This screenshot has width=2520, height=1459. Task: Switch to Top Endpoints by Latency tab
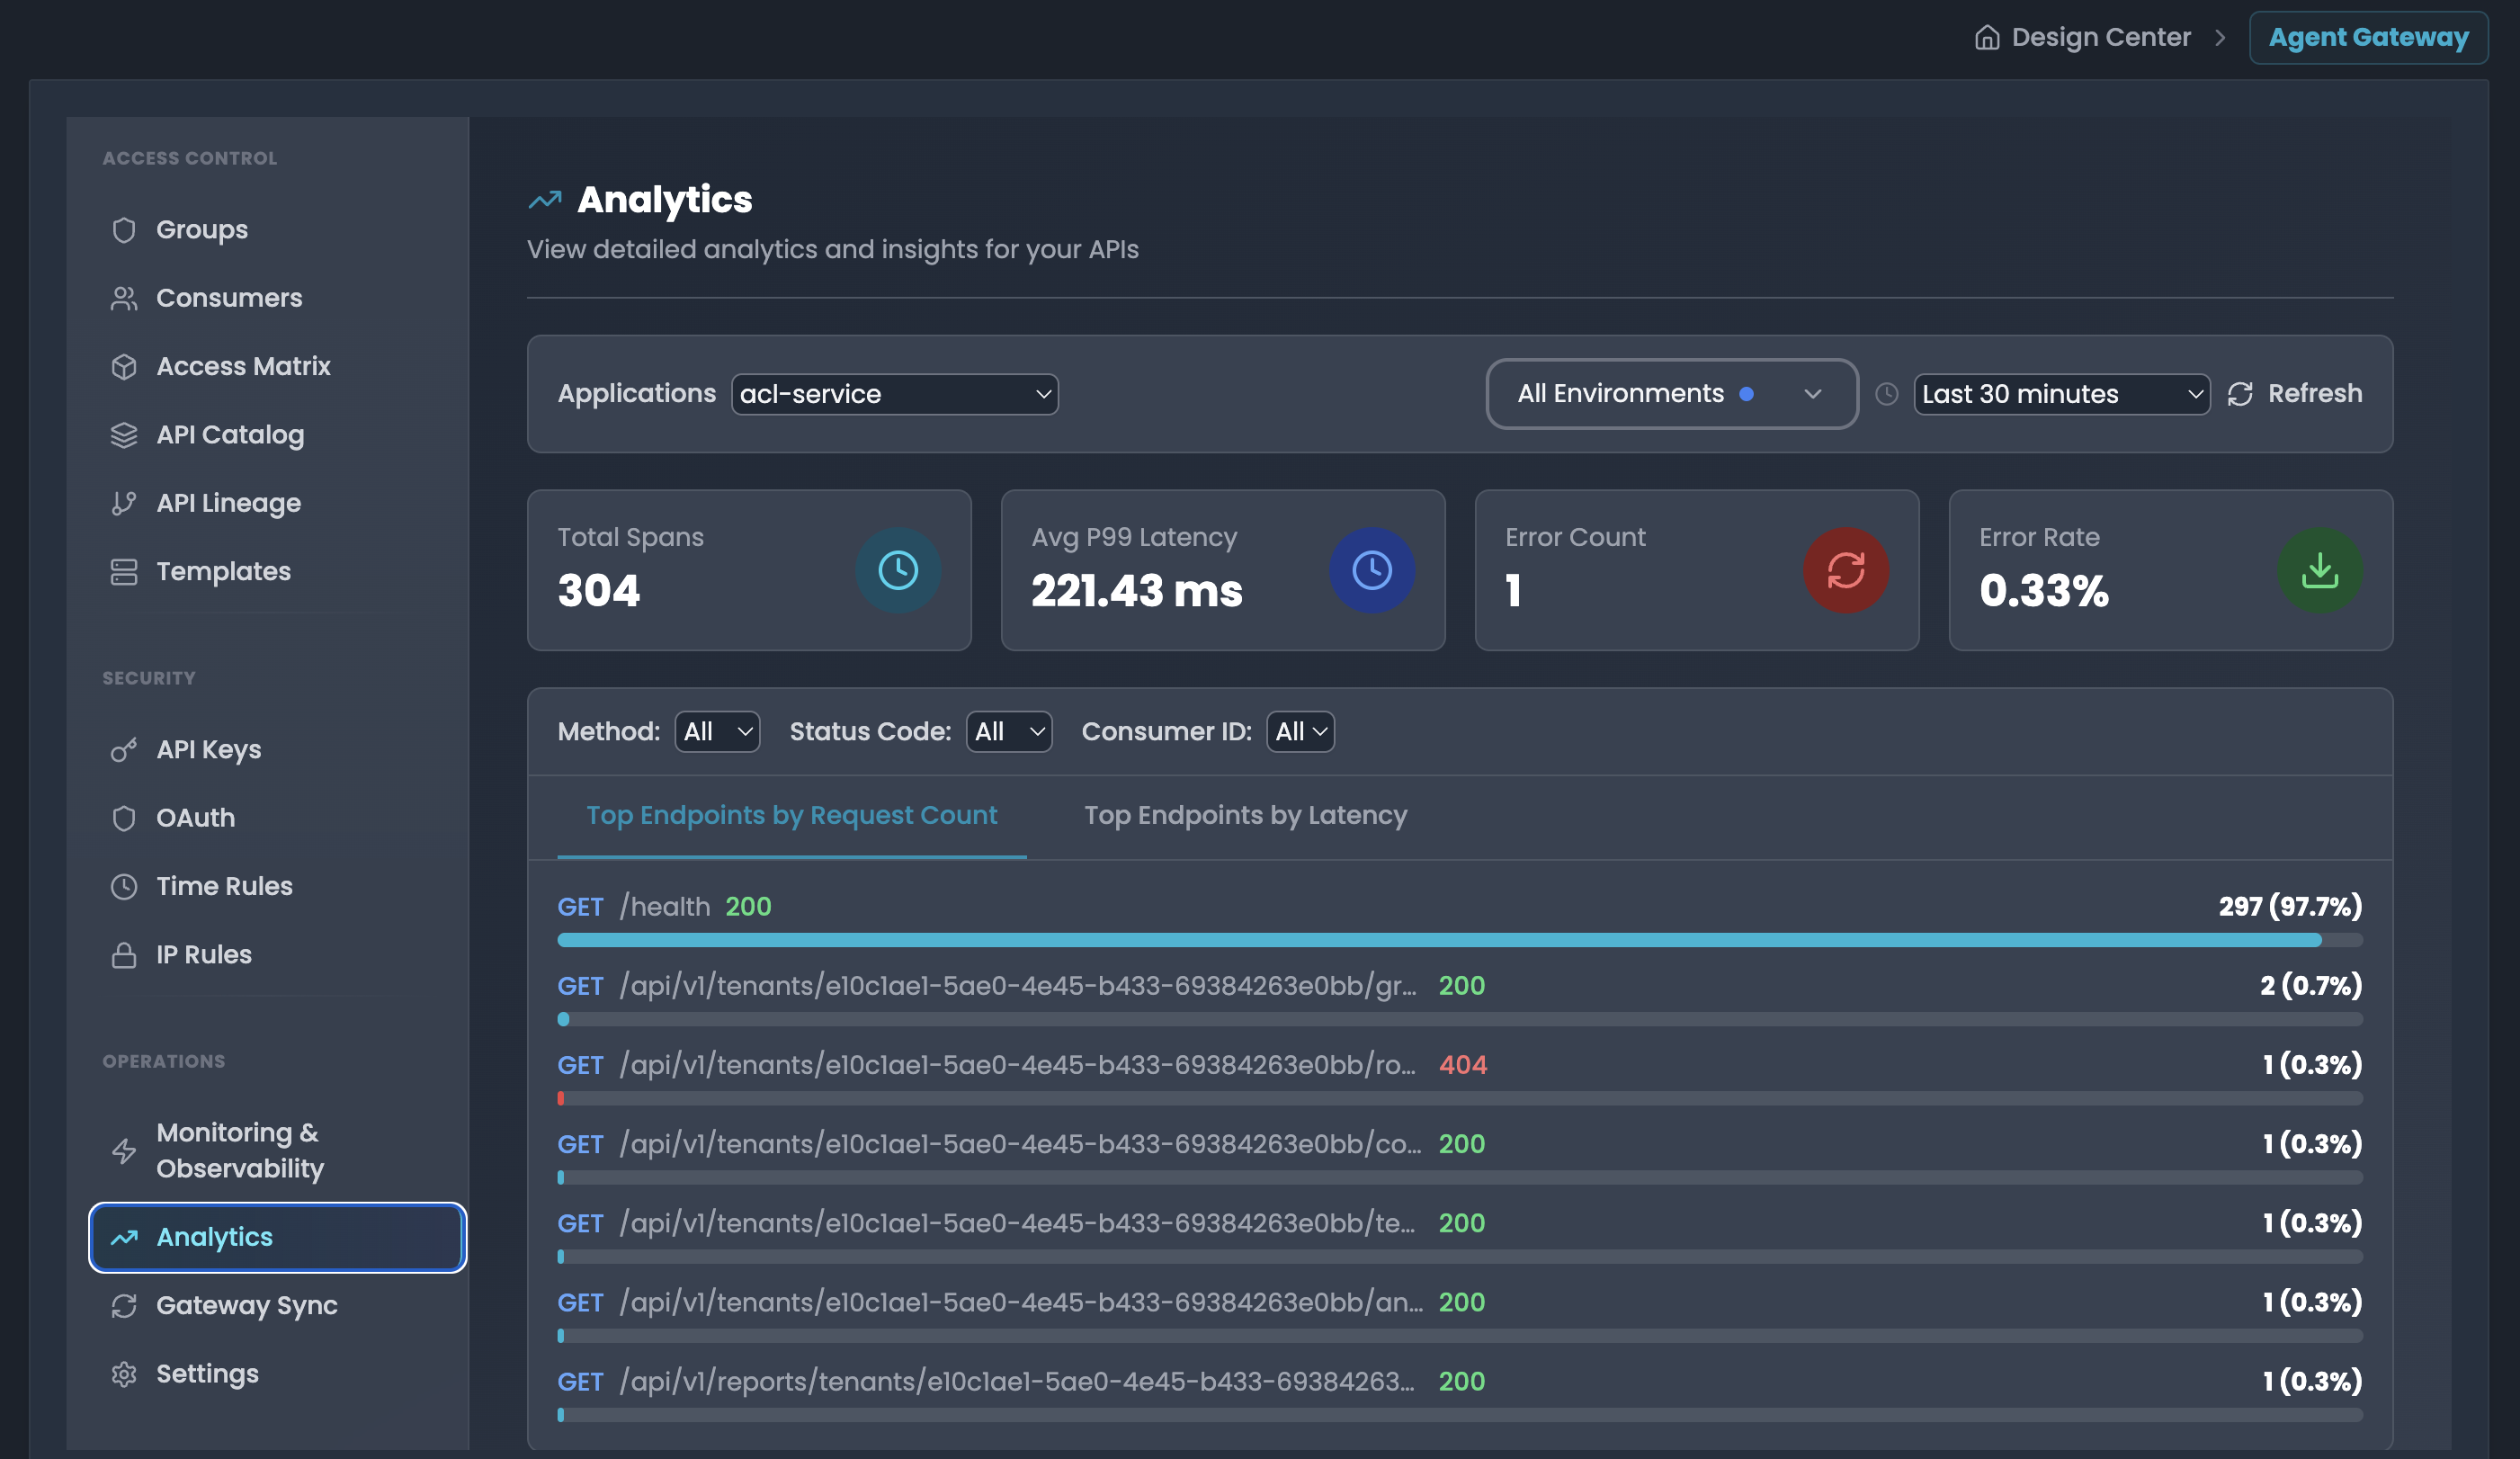click(x=1245, y=816)
